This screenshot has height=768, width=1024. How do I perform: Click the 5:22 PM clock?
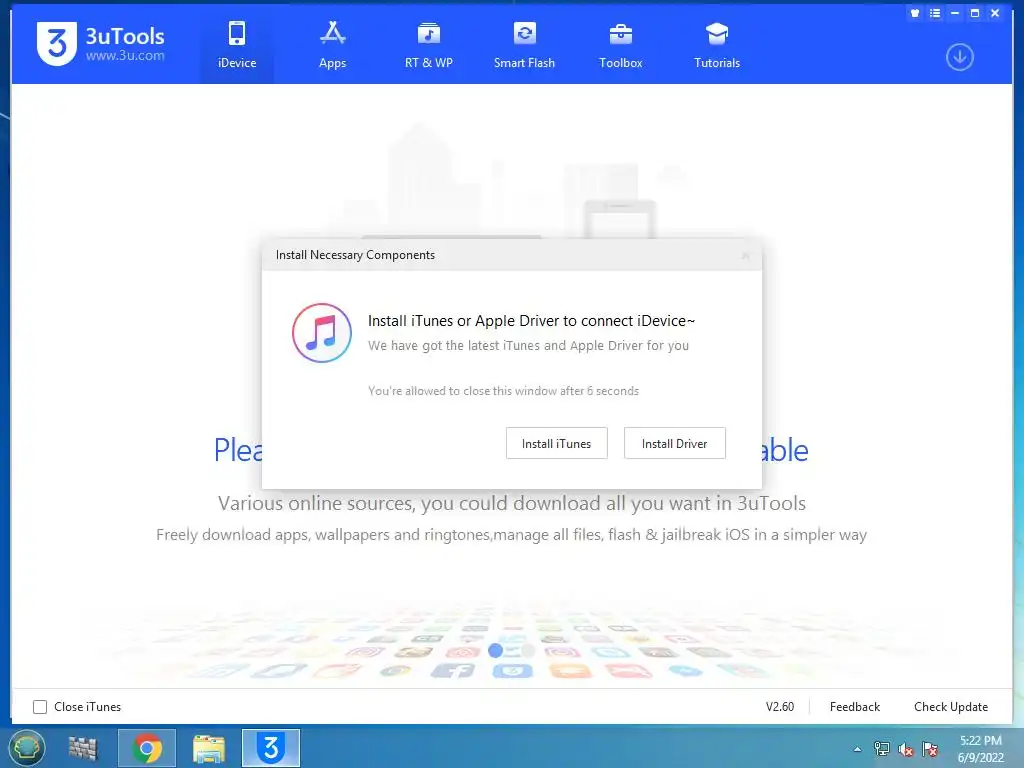[980, 741]
